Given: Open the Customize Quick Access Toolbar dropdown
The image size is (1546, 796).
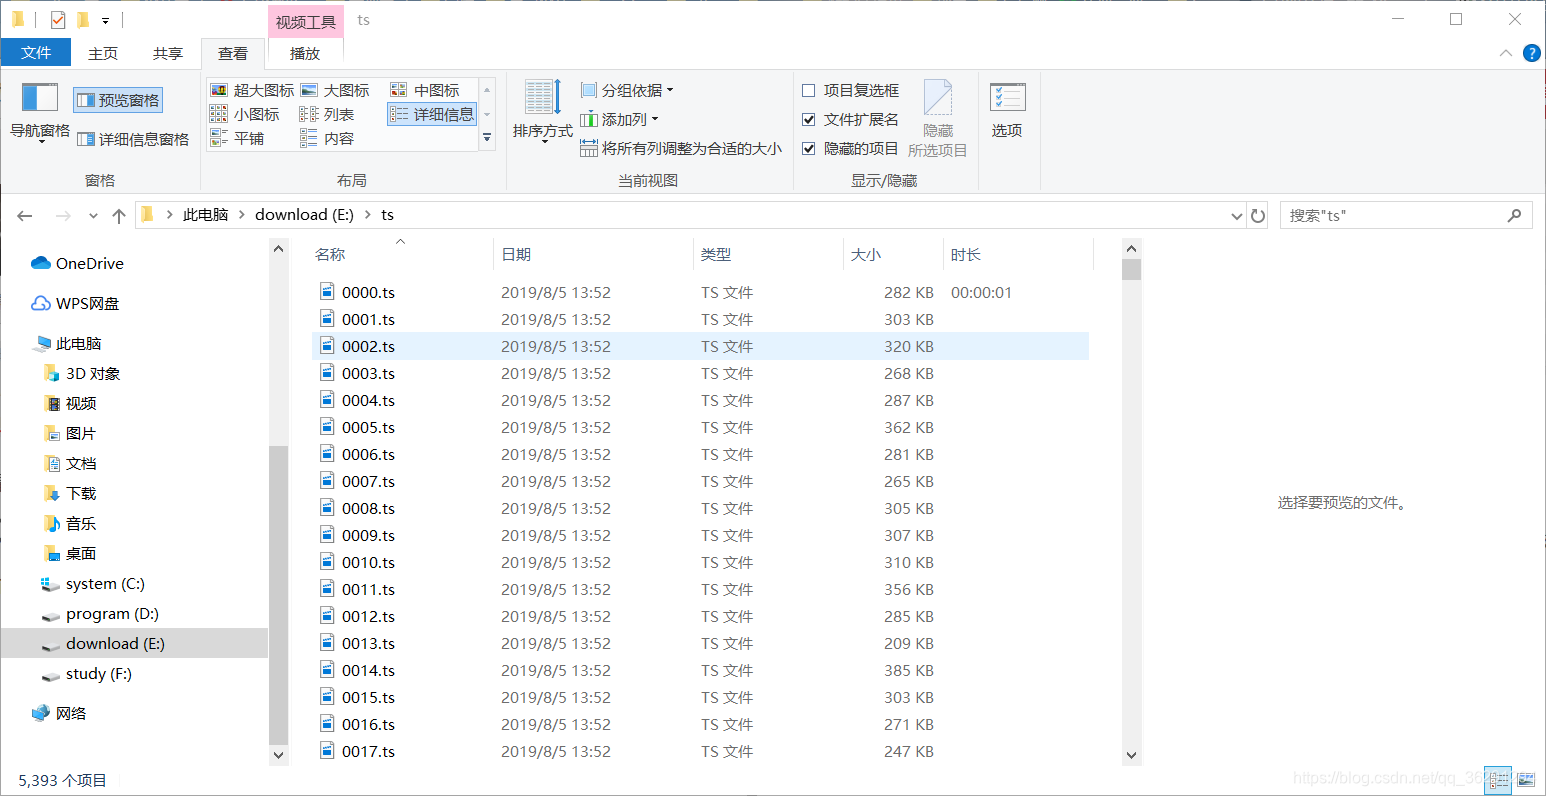Looking at the screenshot, I should [x=105, y=20].
